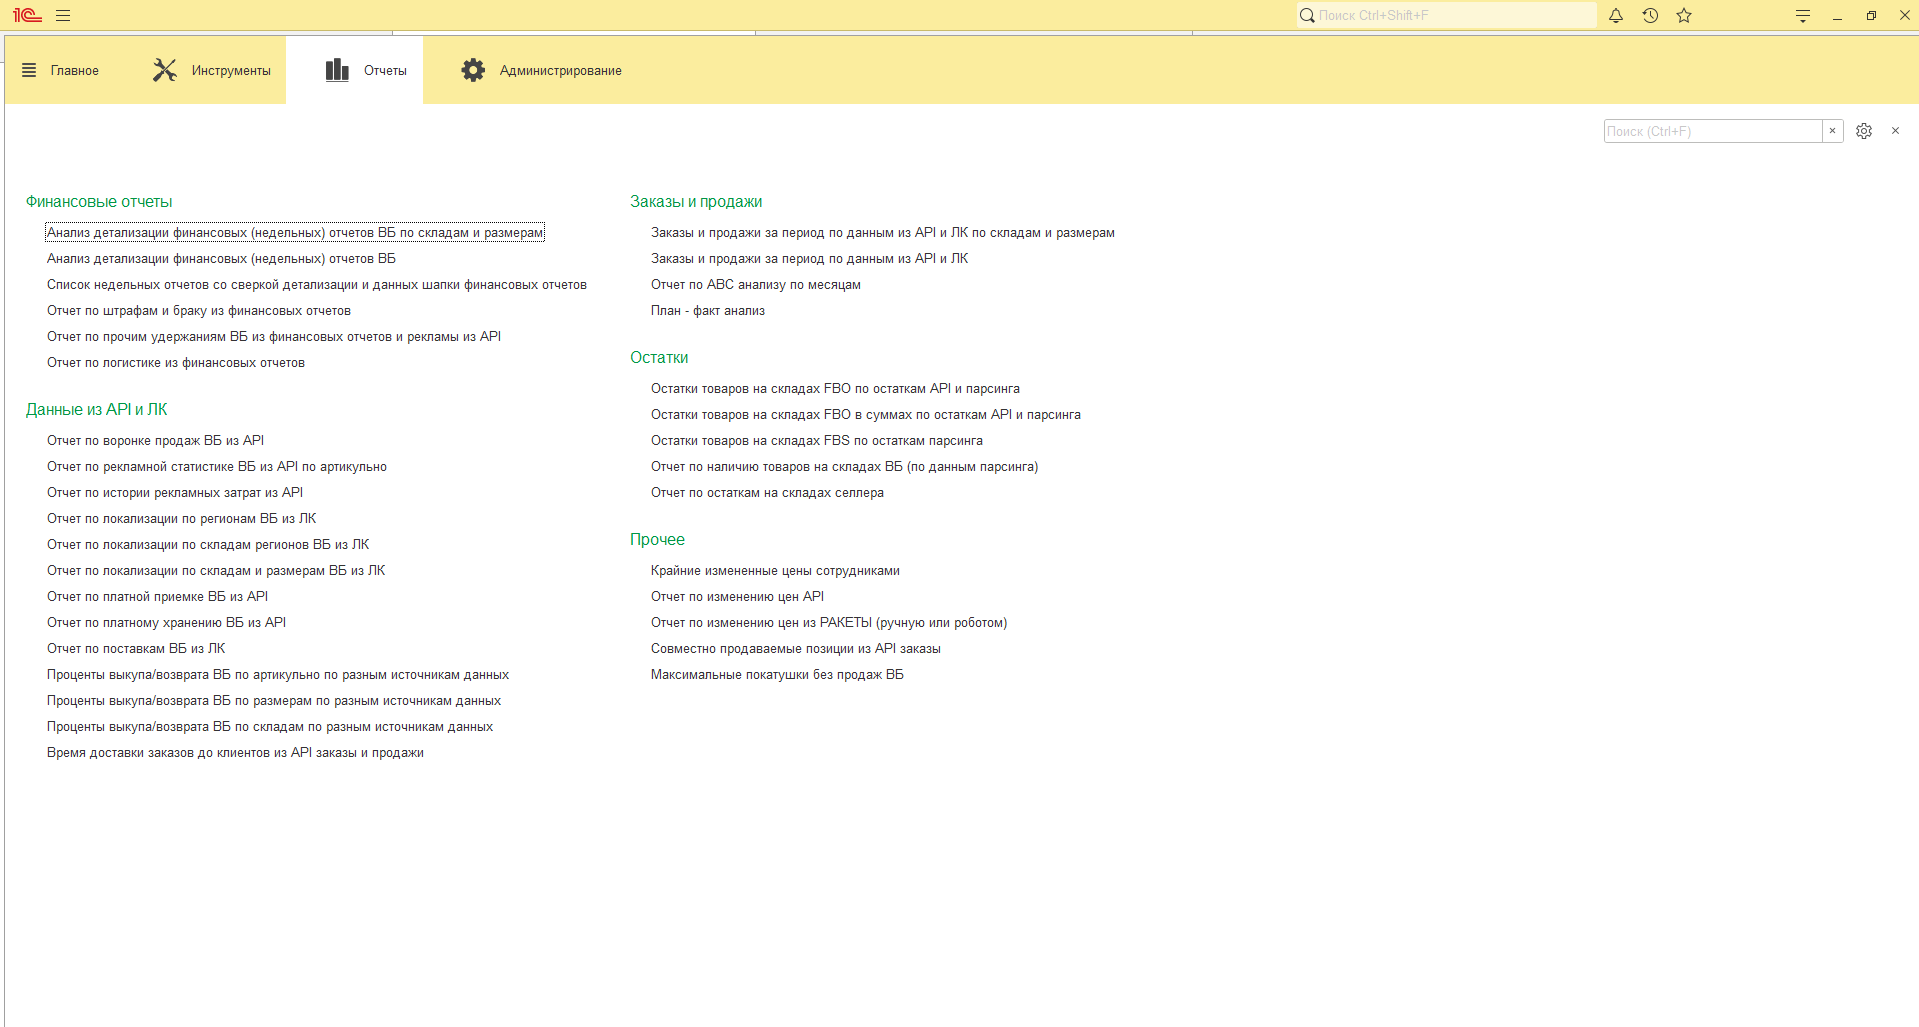Clear the panel search with x button
This screenshot has height=1027, width=1919.
[x=1833, y=131]
